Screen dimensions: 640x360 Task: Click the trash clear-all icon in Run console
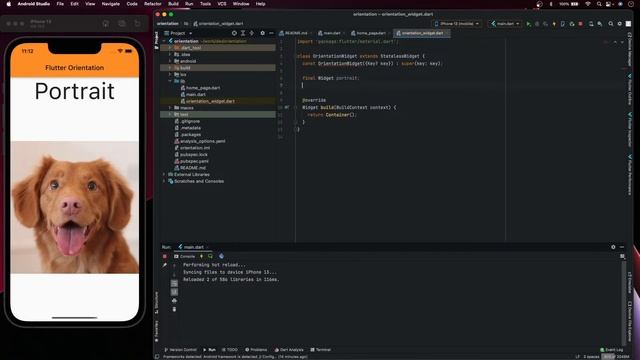174,309
